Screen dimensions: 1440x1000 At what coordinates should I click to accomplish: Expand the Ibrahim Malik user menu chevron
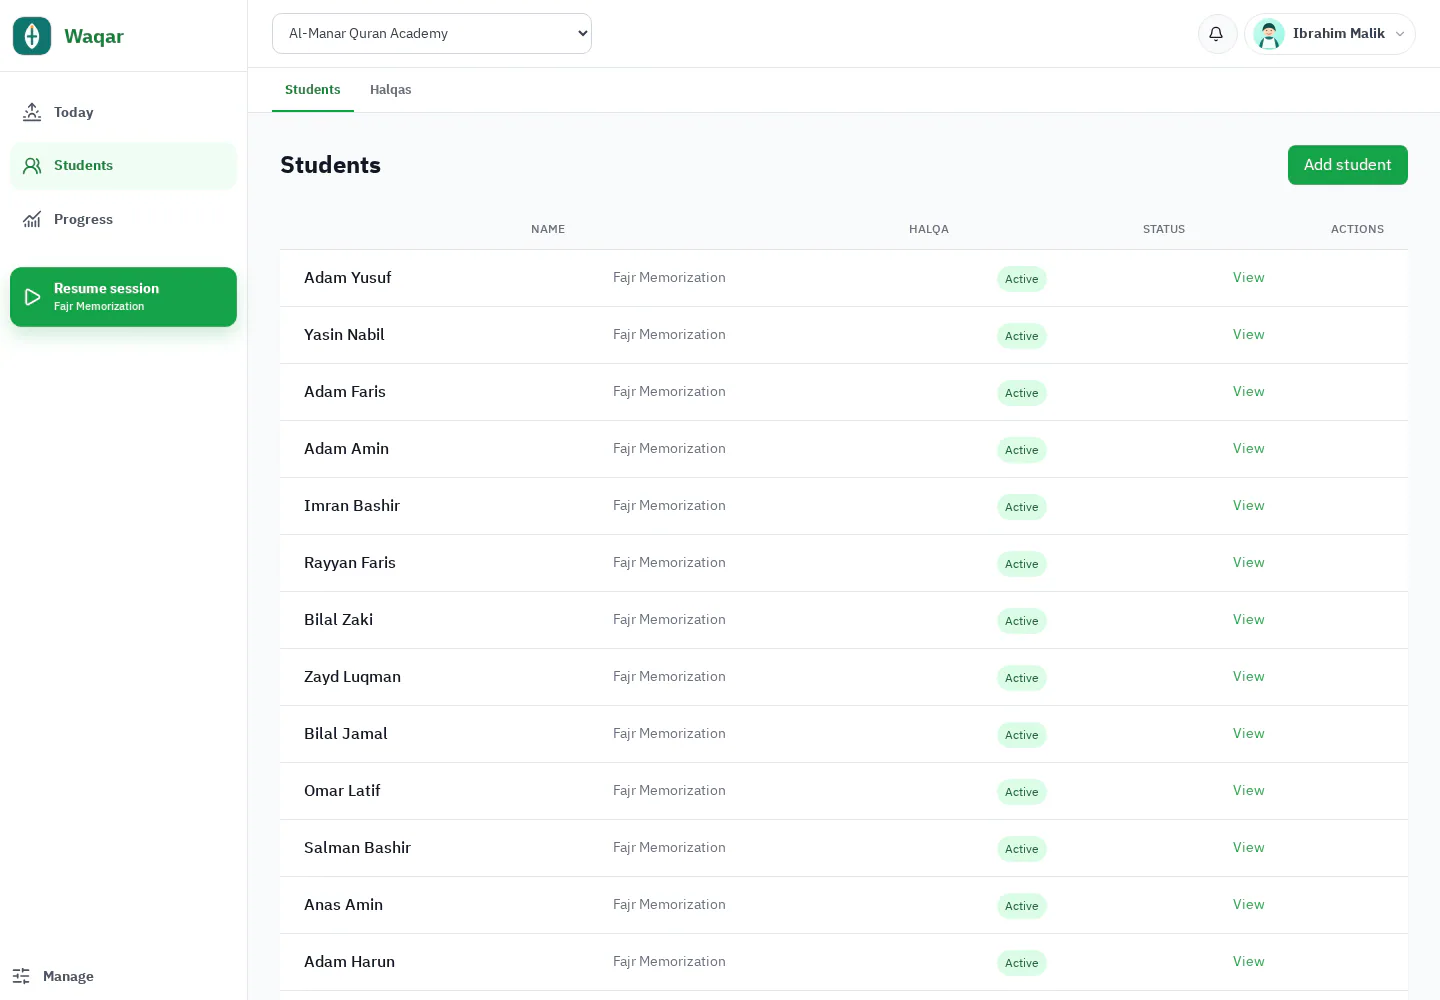tap(1400, 34)
